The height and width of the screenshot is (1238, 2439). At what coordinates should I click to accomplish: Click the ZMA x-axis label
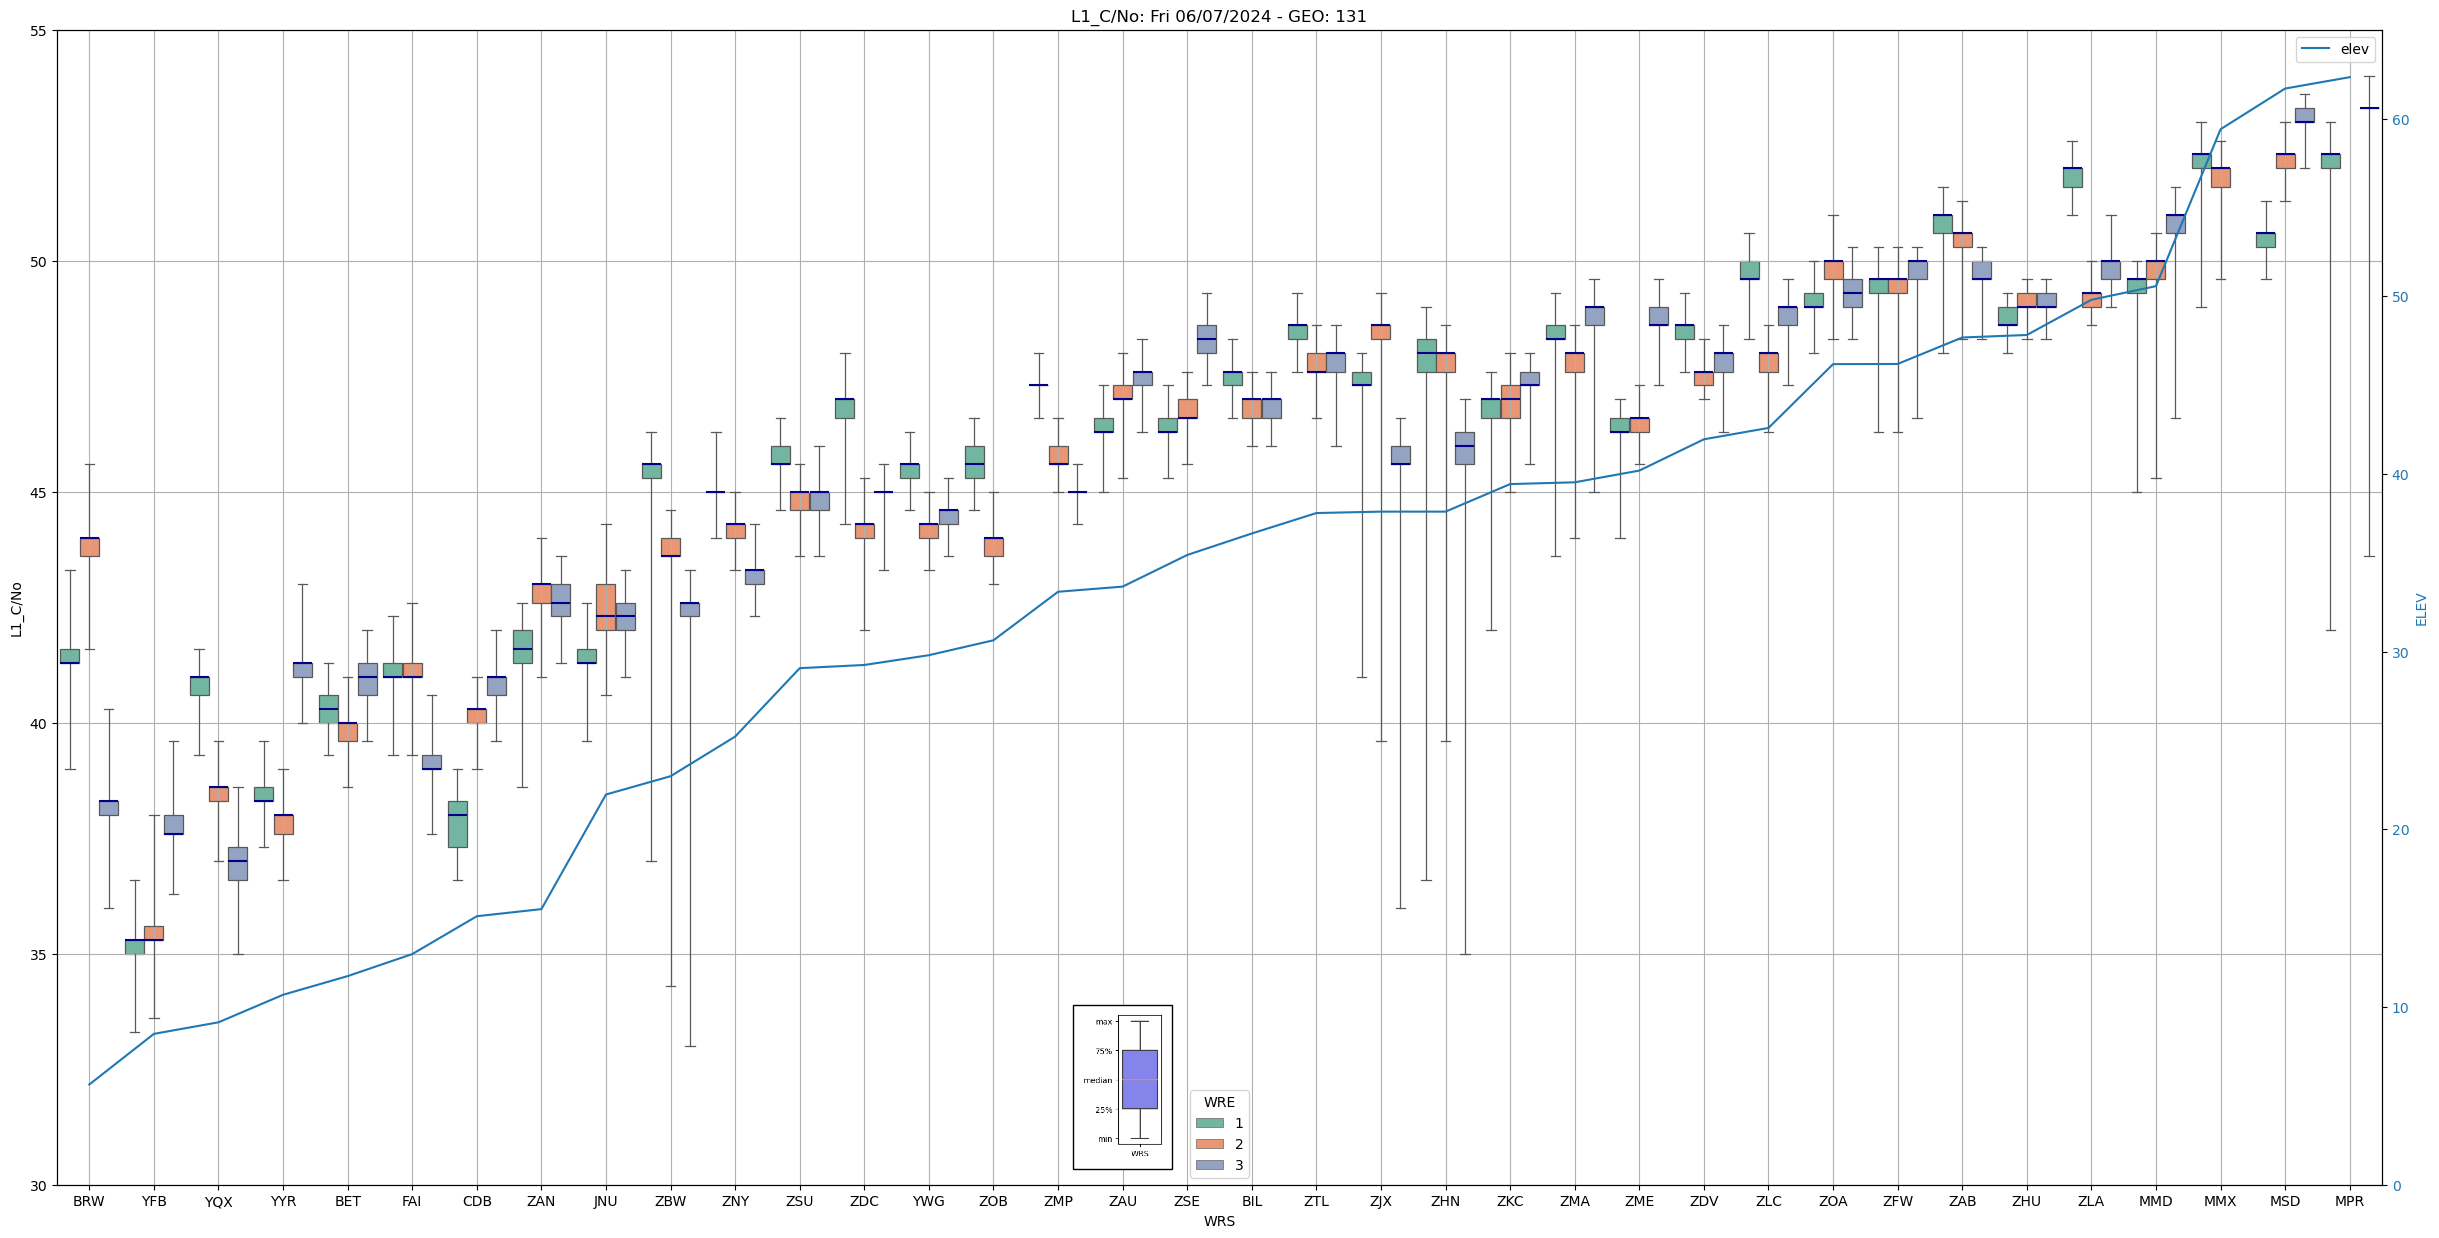1575,1201
